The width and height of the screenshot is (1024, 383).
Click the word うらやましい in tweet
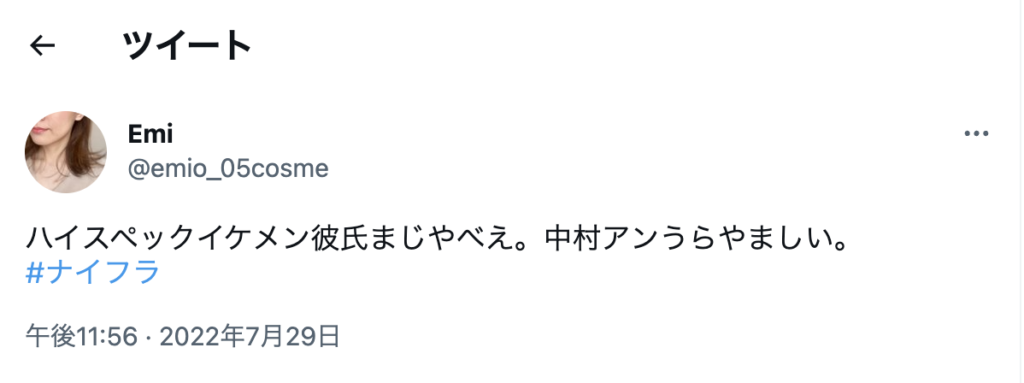coord(743,241)
